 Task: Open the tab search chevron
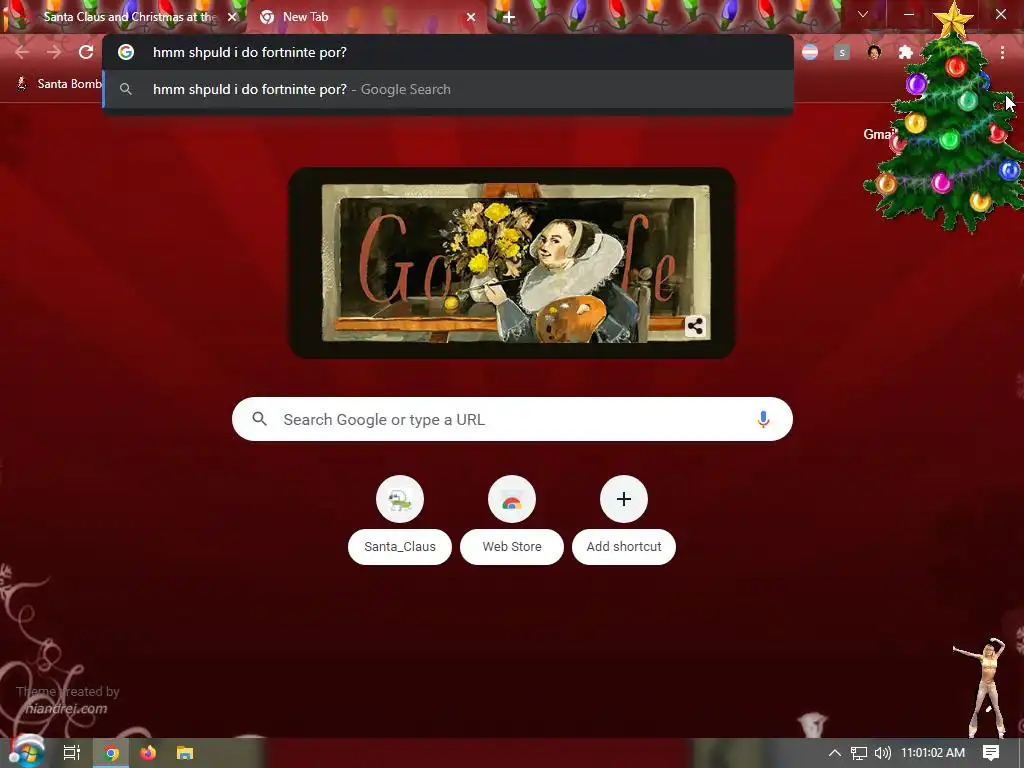pos(863,14)
